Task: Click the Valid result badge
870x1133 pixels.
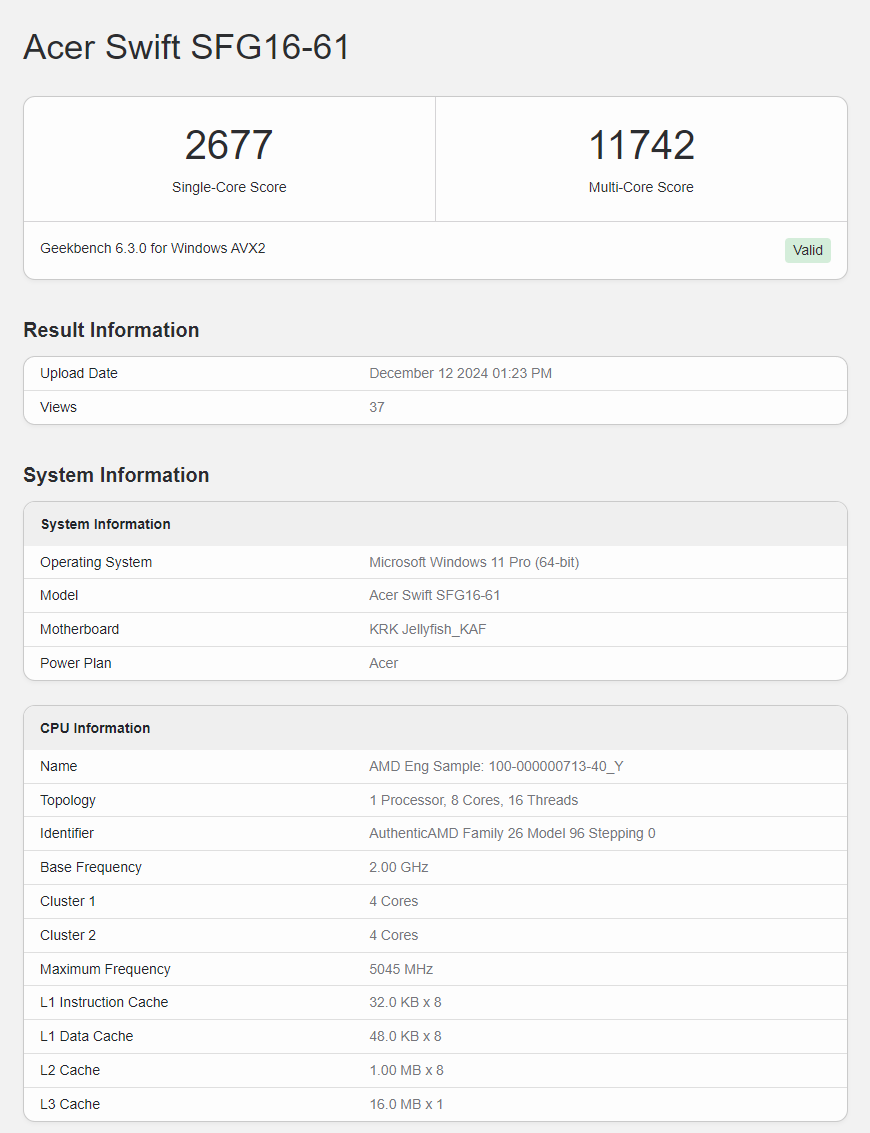Action: tap(807, 250)
